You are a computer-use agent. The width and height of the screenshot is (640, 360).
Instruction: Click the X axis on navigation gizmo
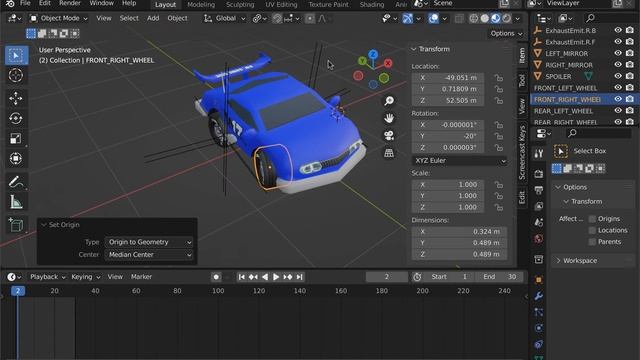pos(388,63)
